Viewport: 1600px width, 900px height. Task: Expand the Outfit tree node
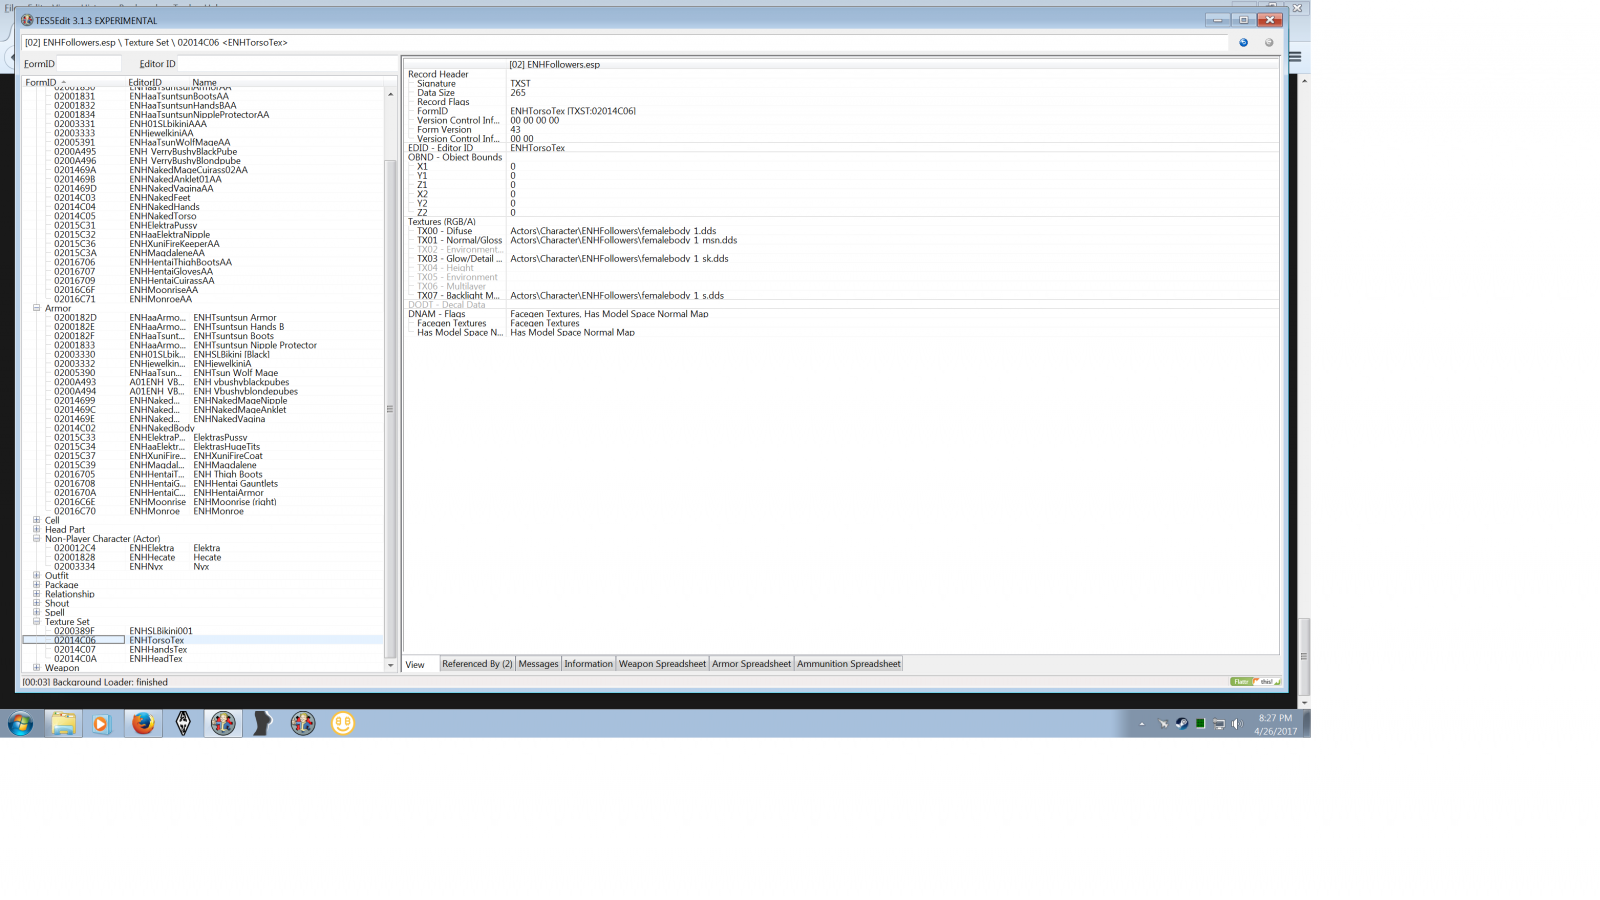pos(37,575)
